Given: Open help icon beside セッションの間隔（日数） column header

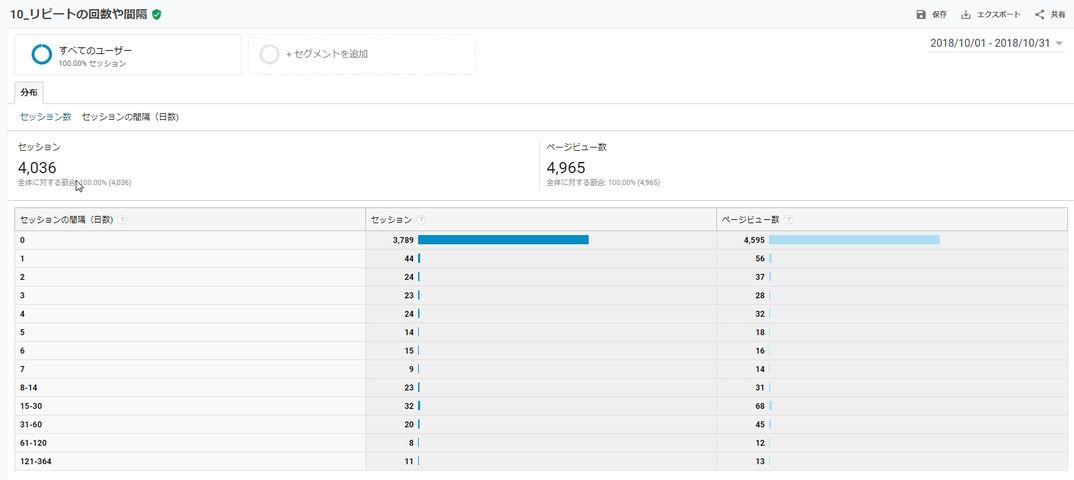Looking at the screenshot, I should tap(122, 219).
